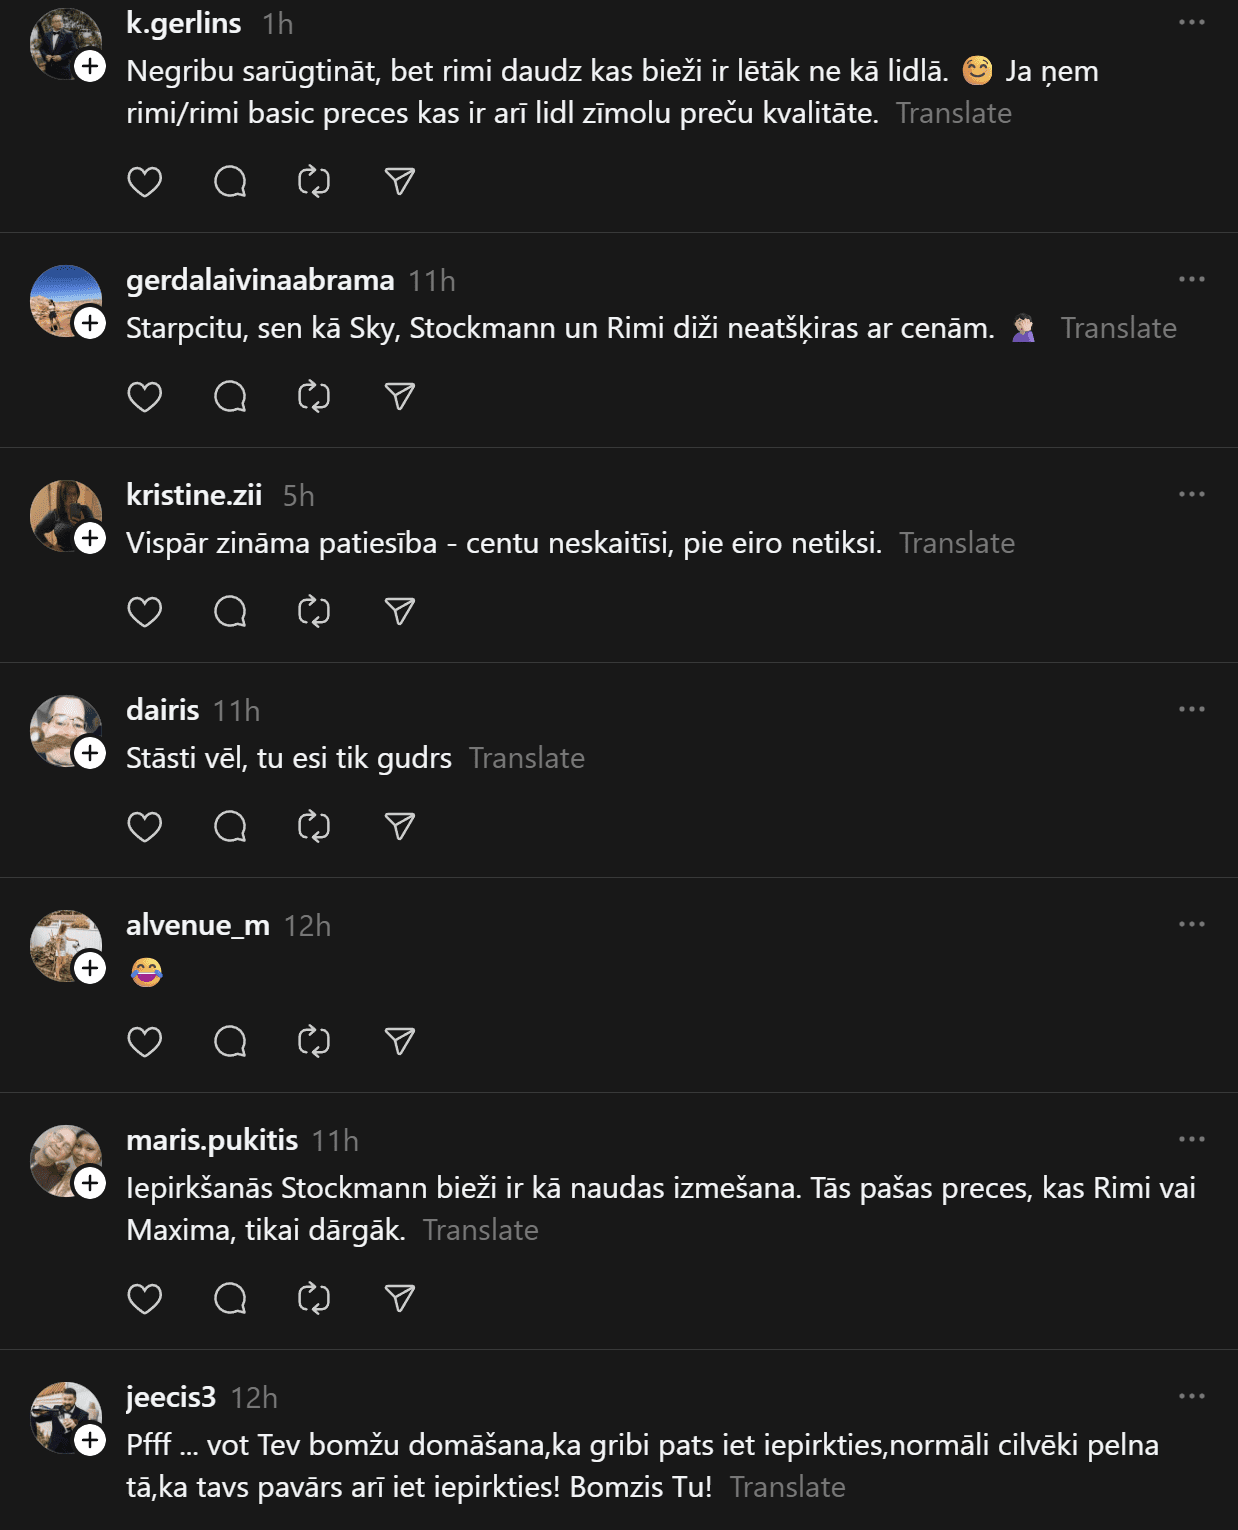Translate jeecis3's comment
Screen dimensions: 1238x1530
[x=787, y=1487]
